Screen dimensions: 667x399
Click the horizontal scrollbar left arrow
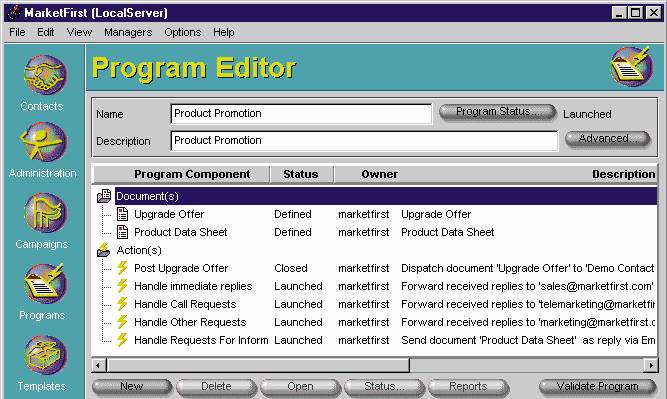click(99, 365)
